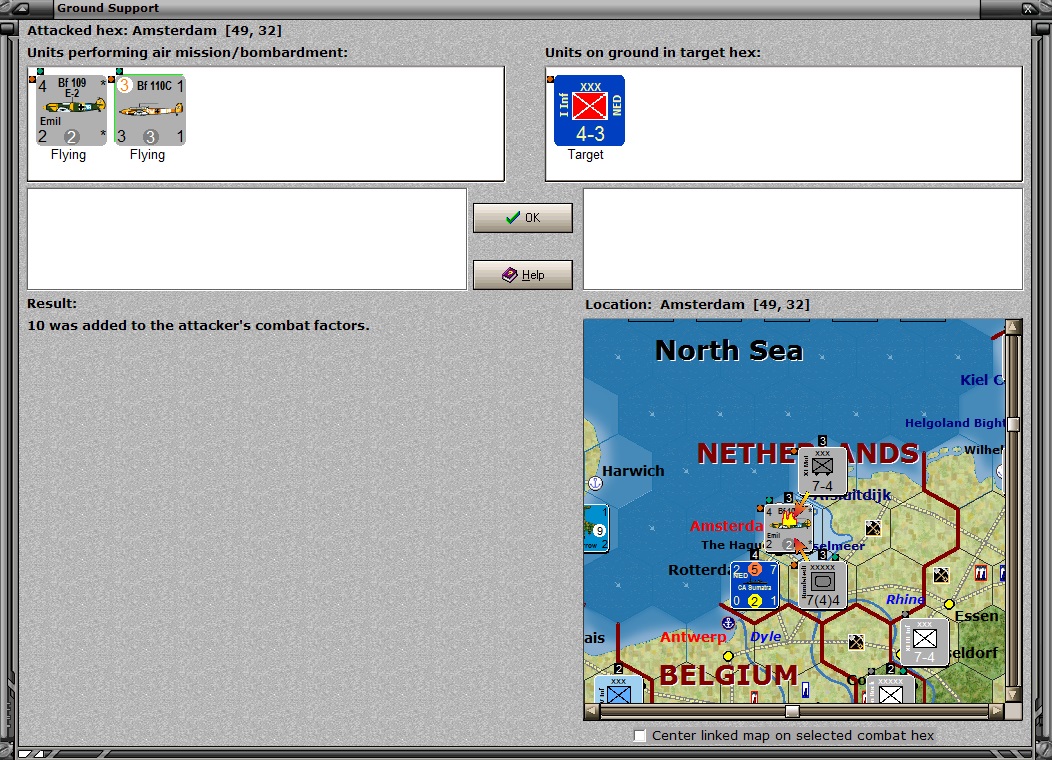Select the 7(4)4 army HQ counter on map
1052x760 pixels.
[x=823, y=585]
